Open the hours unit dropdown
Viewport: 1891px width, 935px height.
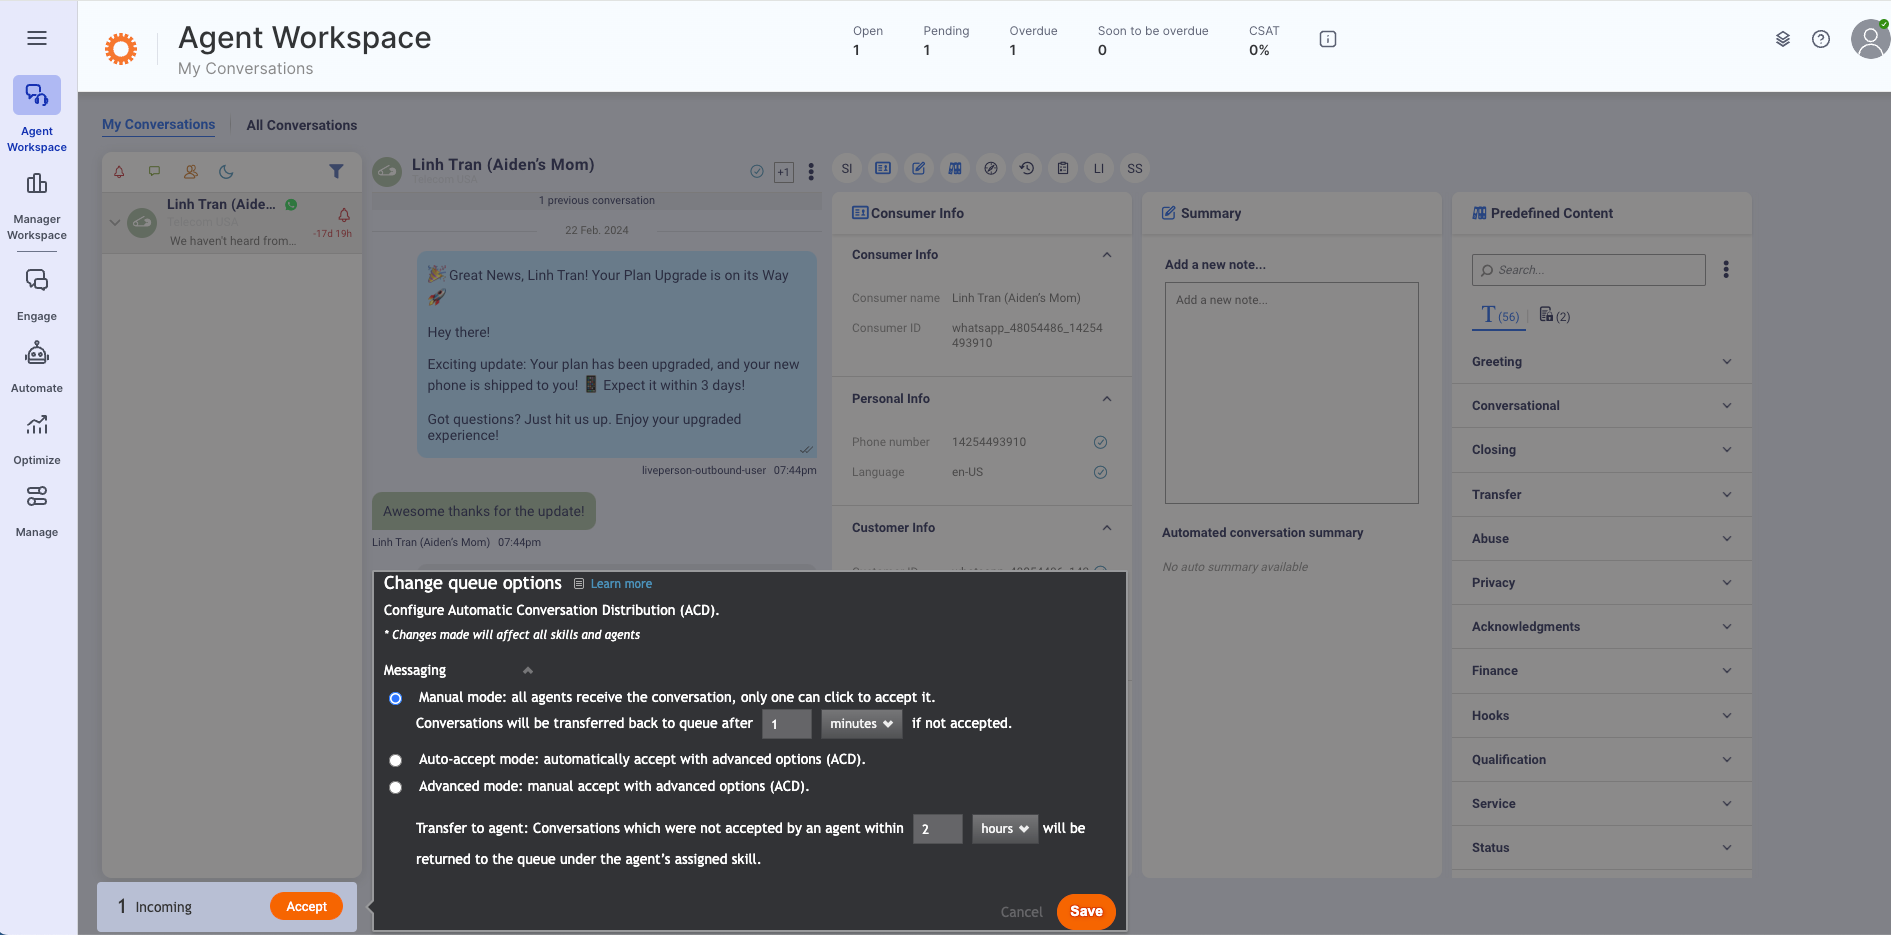[1005, 829]
